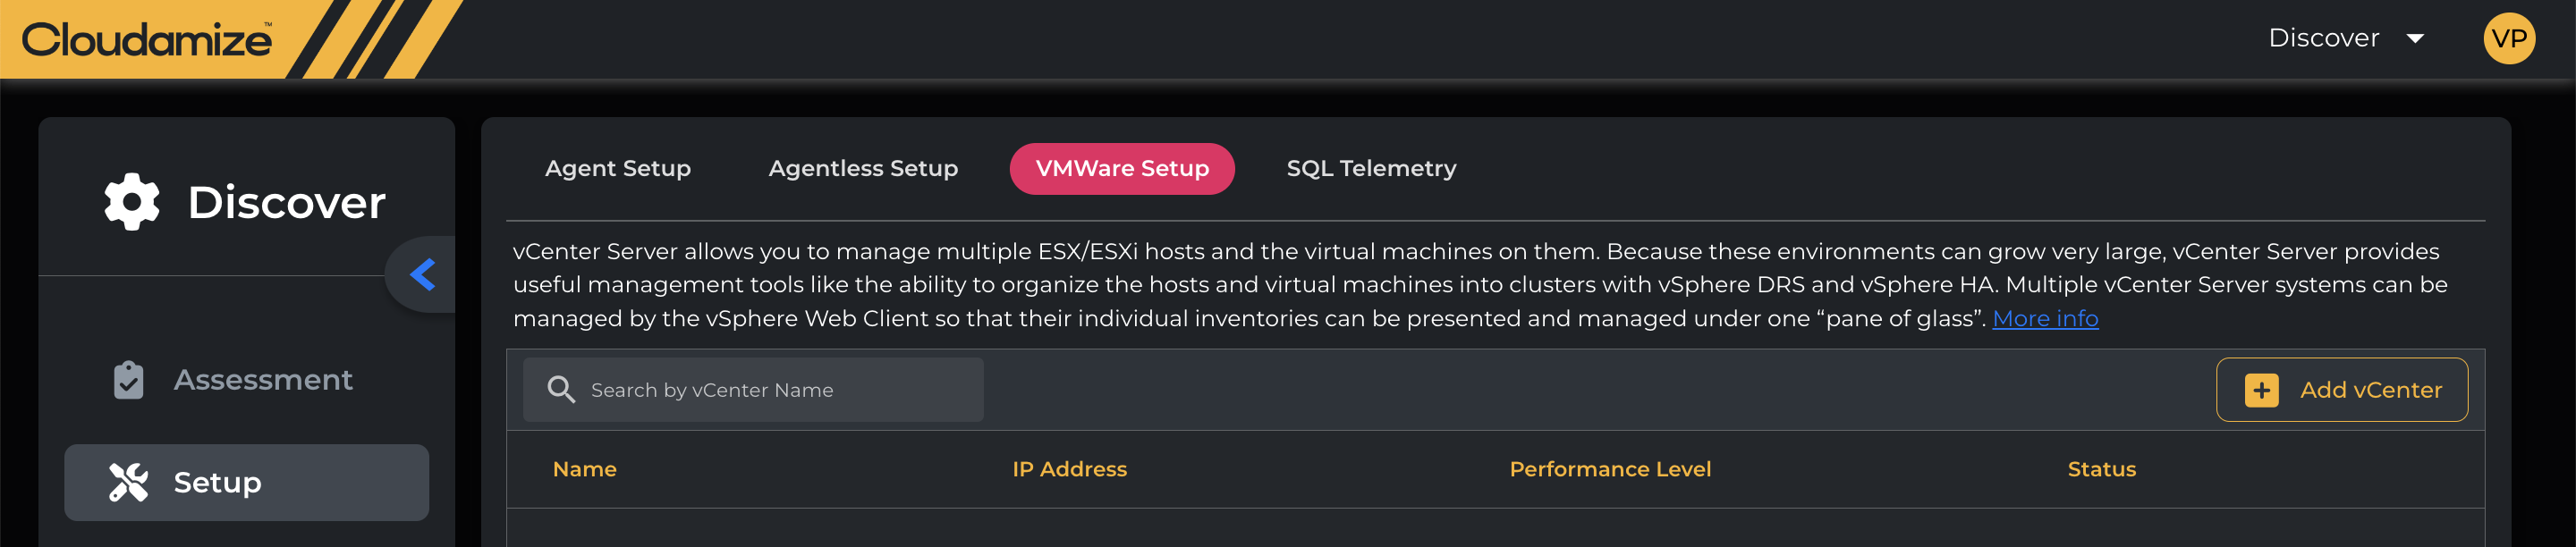The image size is (2576, 547).
Task: Switch to the Agent Setup tab
Action: (617, 169)
